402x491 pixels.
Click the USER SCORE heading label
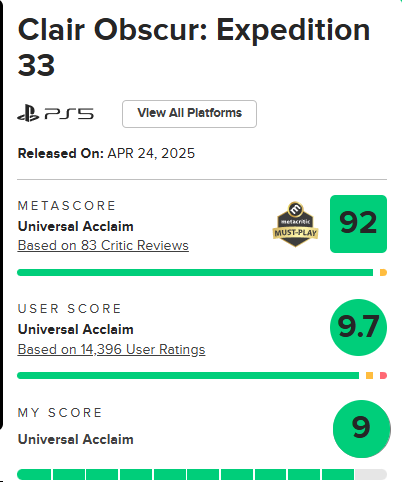tap(69, 309)
